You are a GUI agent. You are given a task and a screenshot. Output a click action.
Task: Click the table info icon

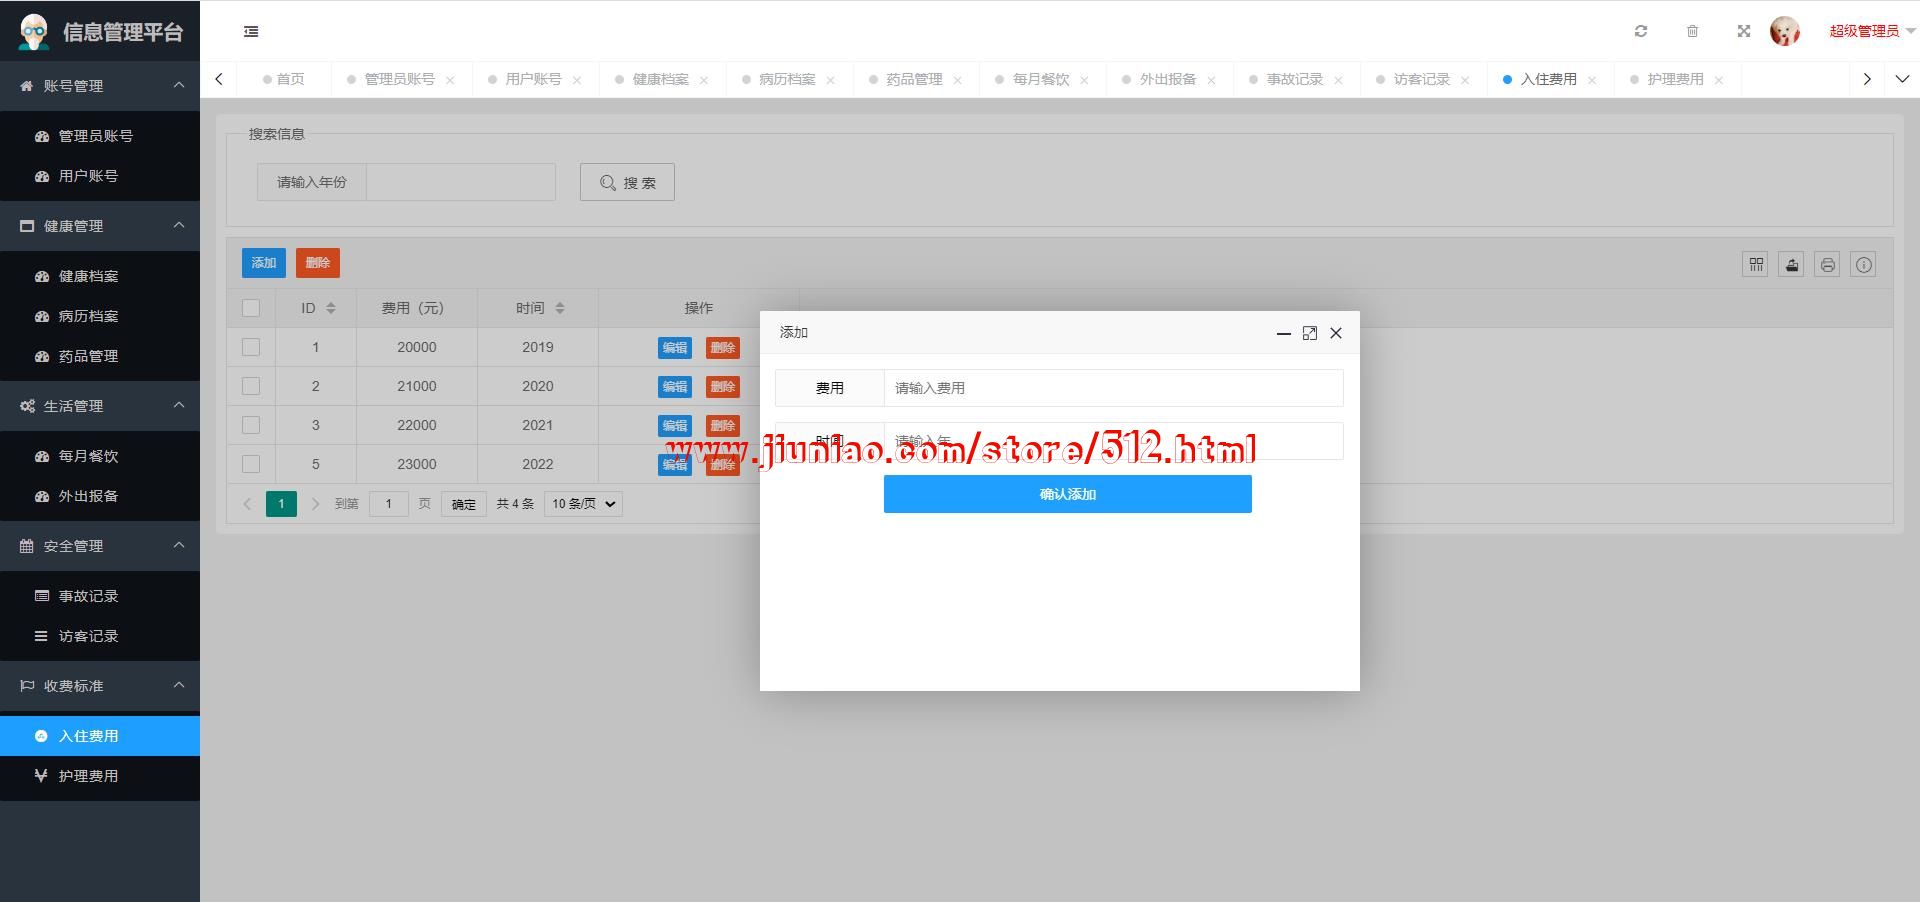click(x=1864, y=264)
